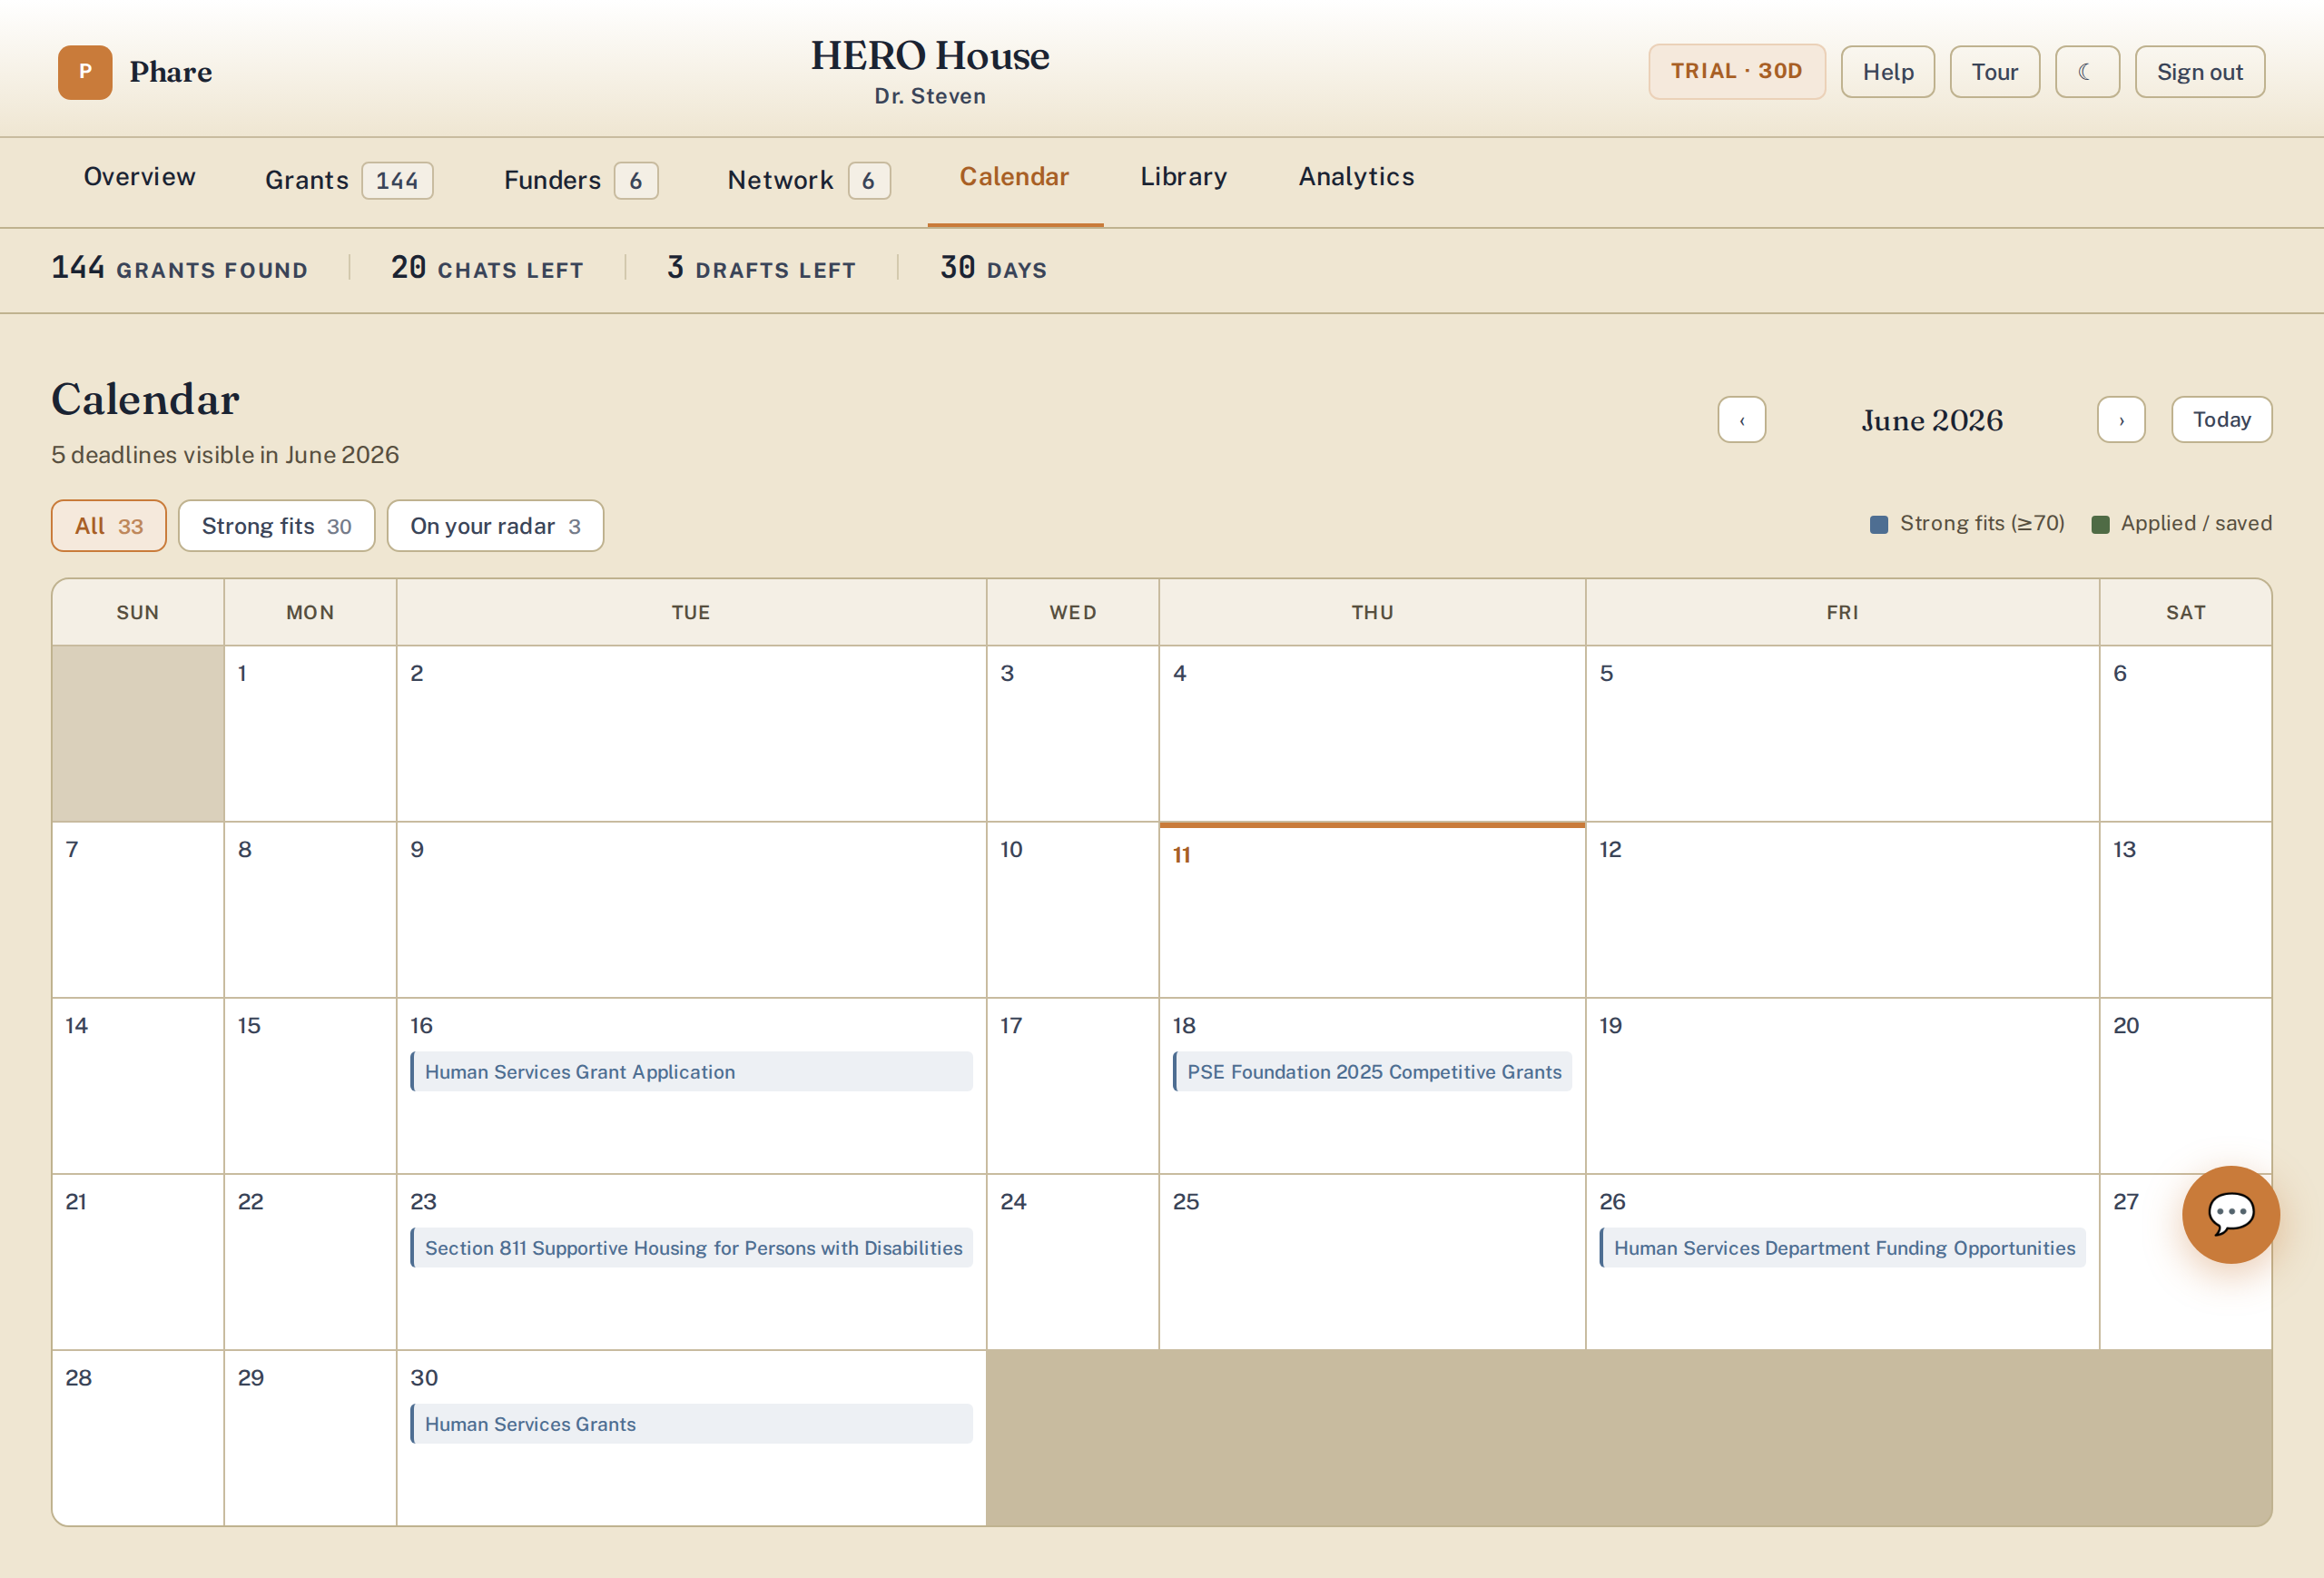Click the Applied / saved legend label
Viewport: 2324px width, 1578px height.
click(2196, 523)
